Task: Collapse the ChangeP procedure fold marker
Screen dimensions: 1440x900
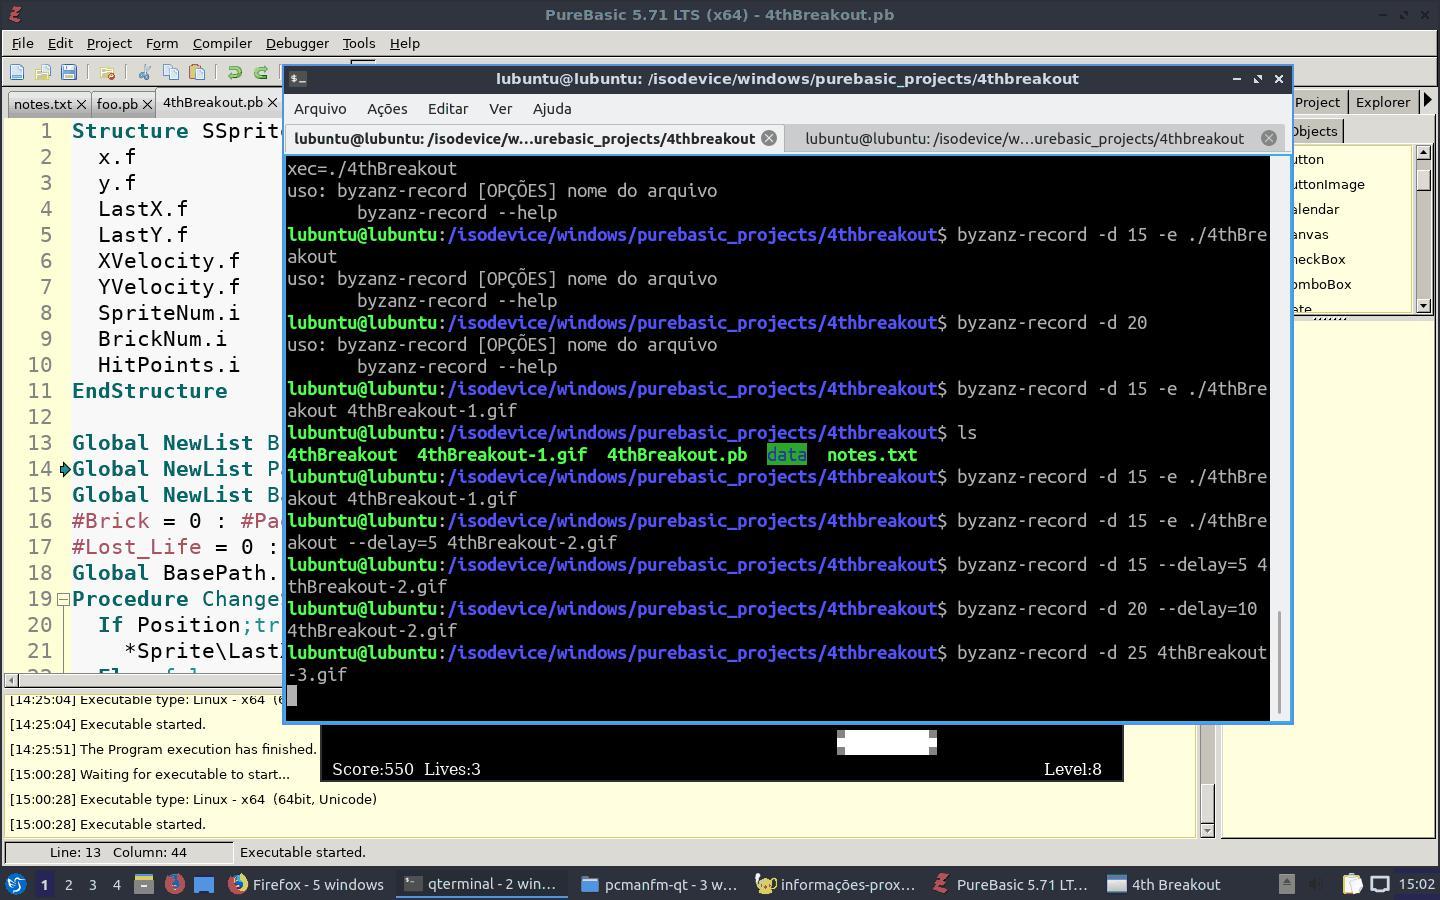Action: tap(62, 599)
